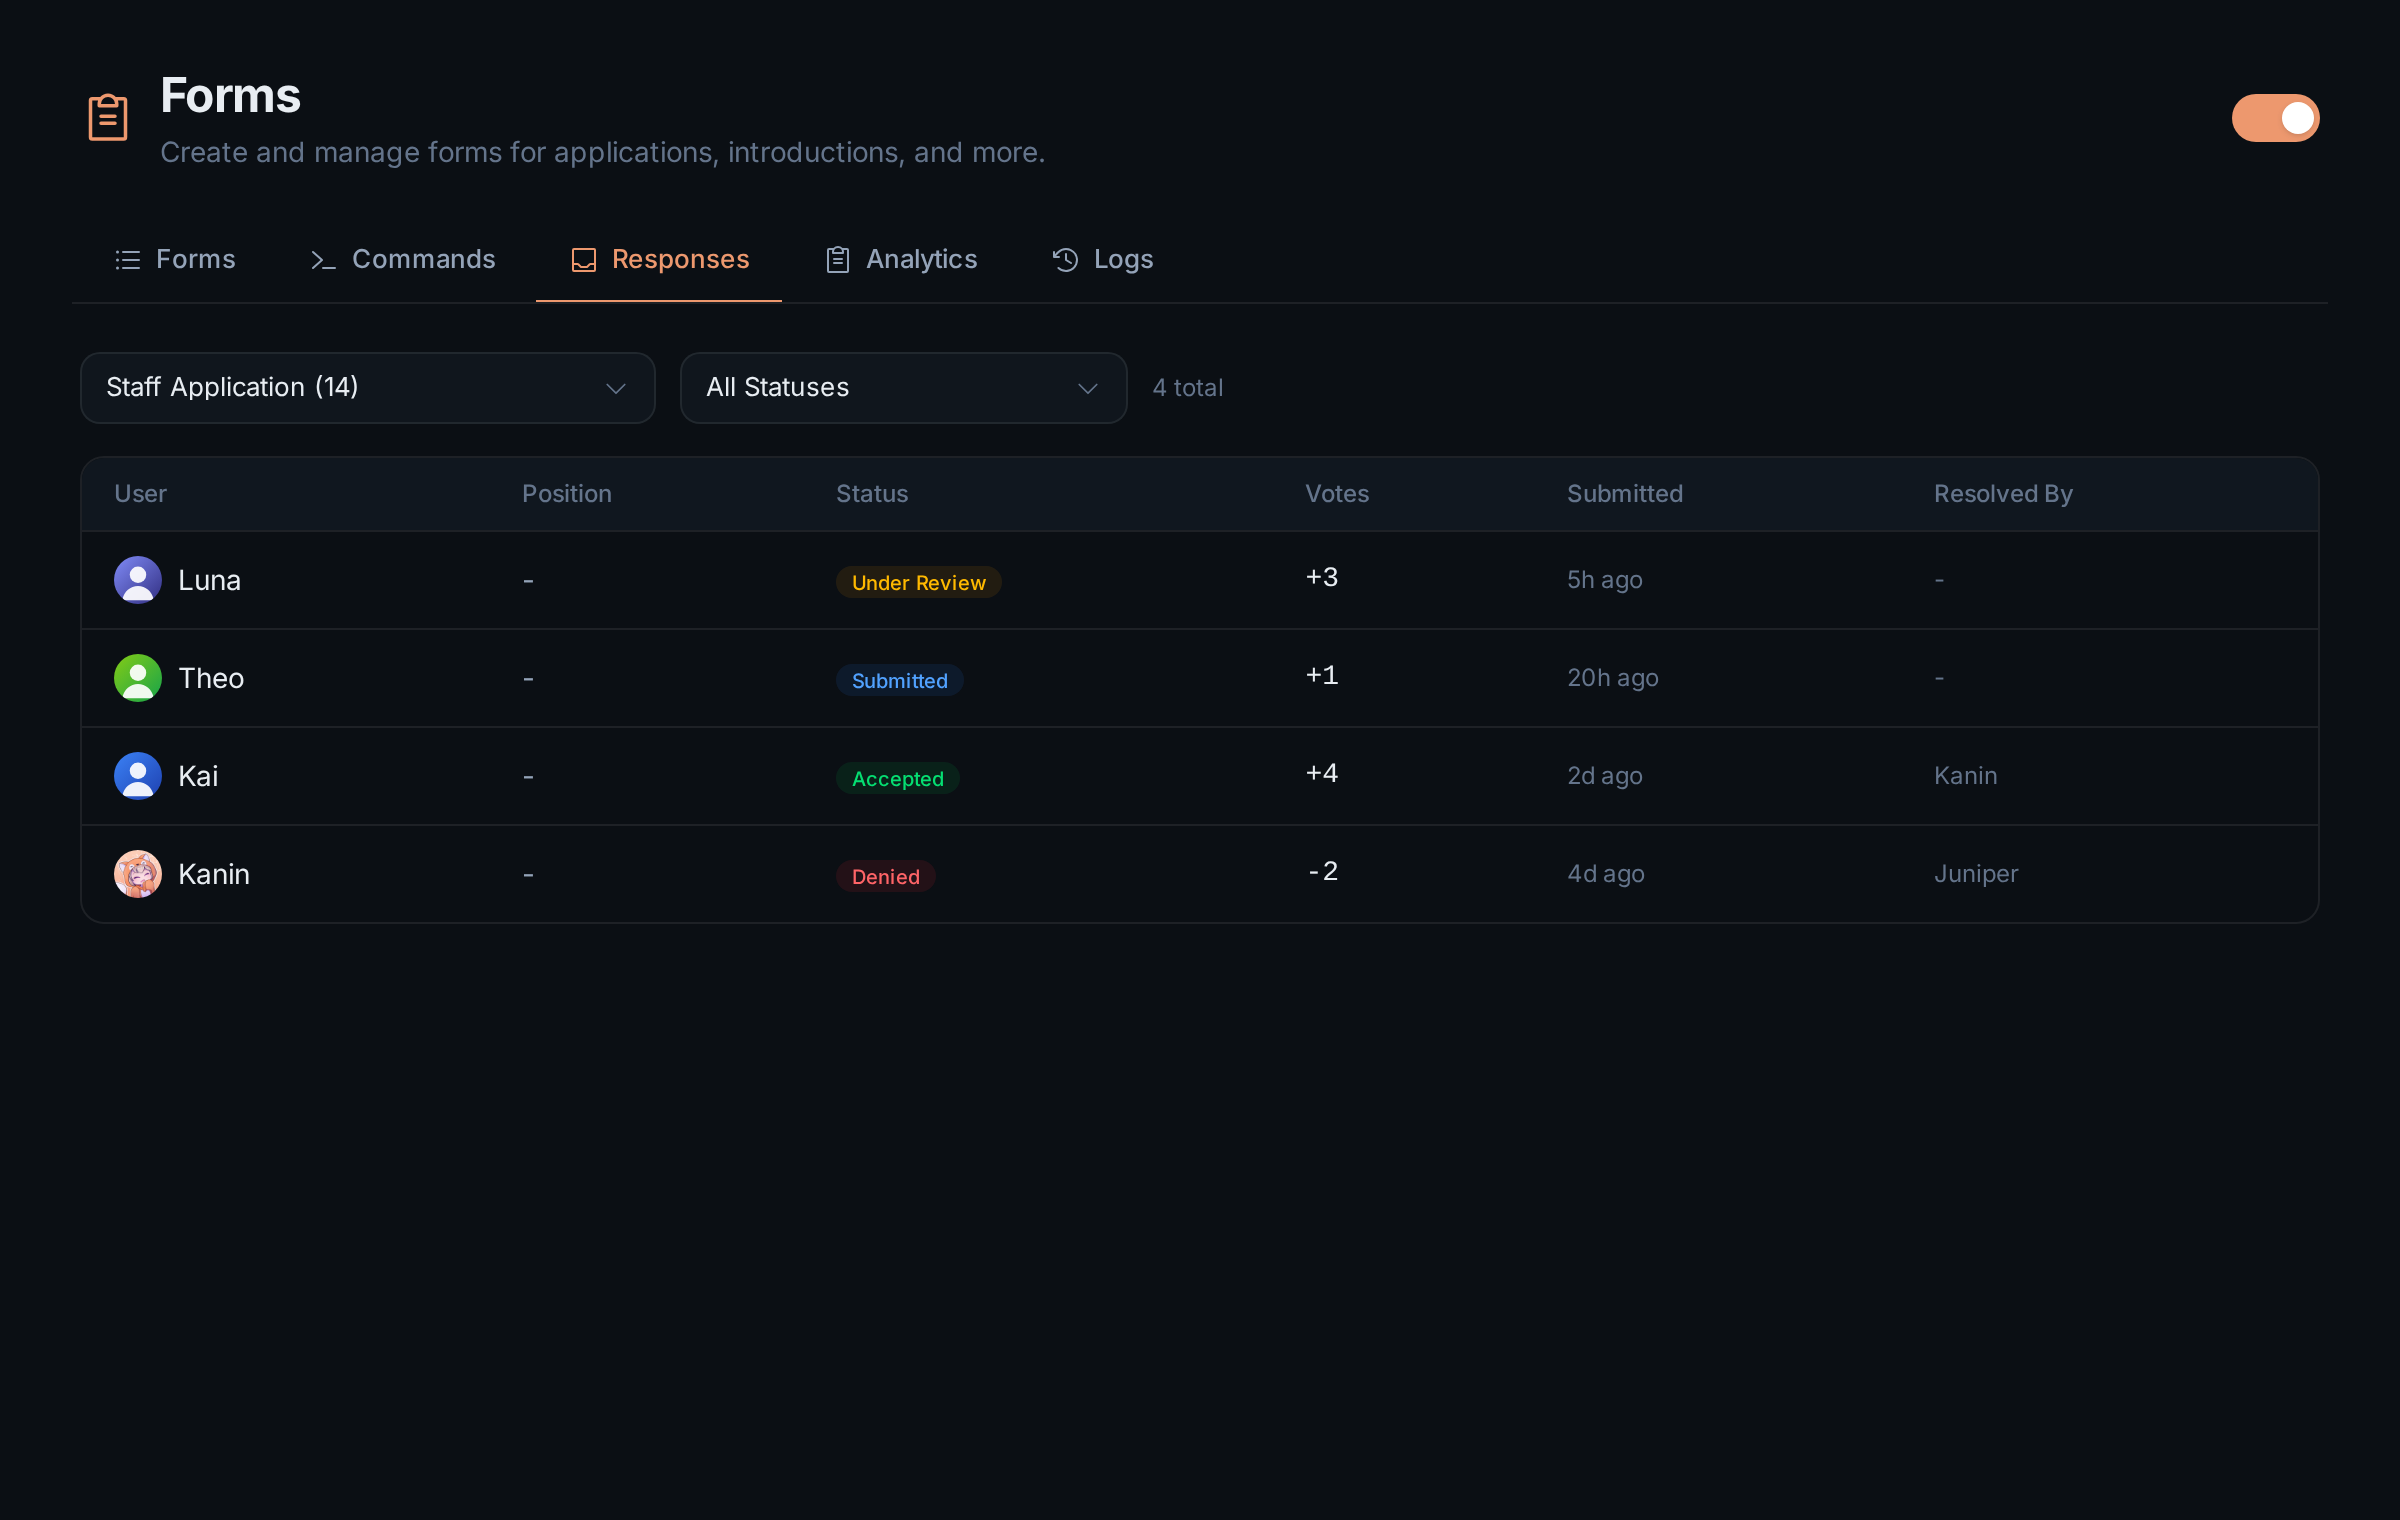Image resolution: width=2400 pixels, height=1520 pixels.
Task: Click the Submitted column header
Action: pos(1625,494)
